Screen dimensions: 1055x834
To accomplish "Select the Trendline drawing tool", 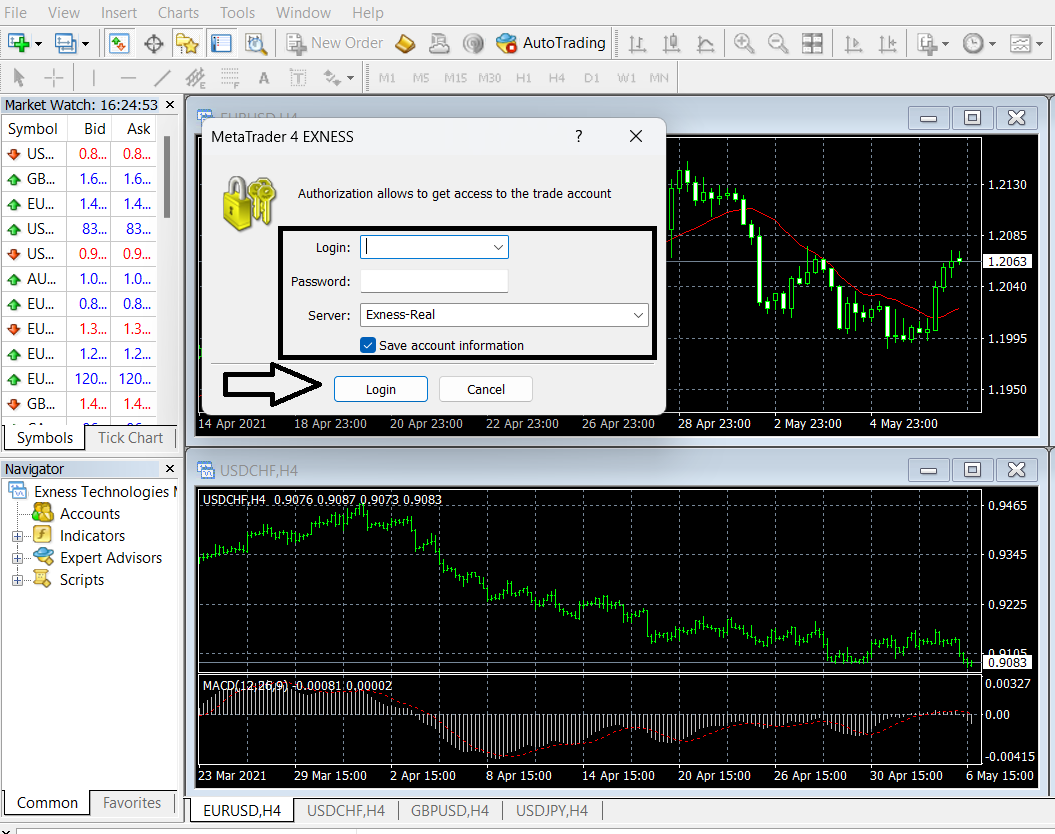I will tap(161, 77).
